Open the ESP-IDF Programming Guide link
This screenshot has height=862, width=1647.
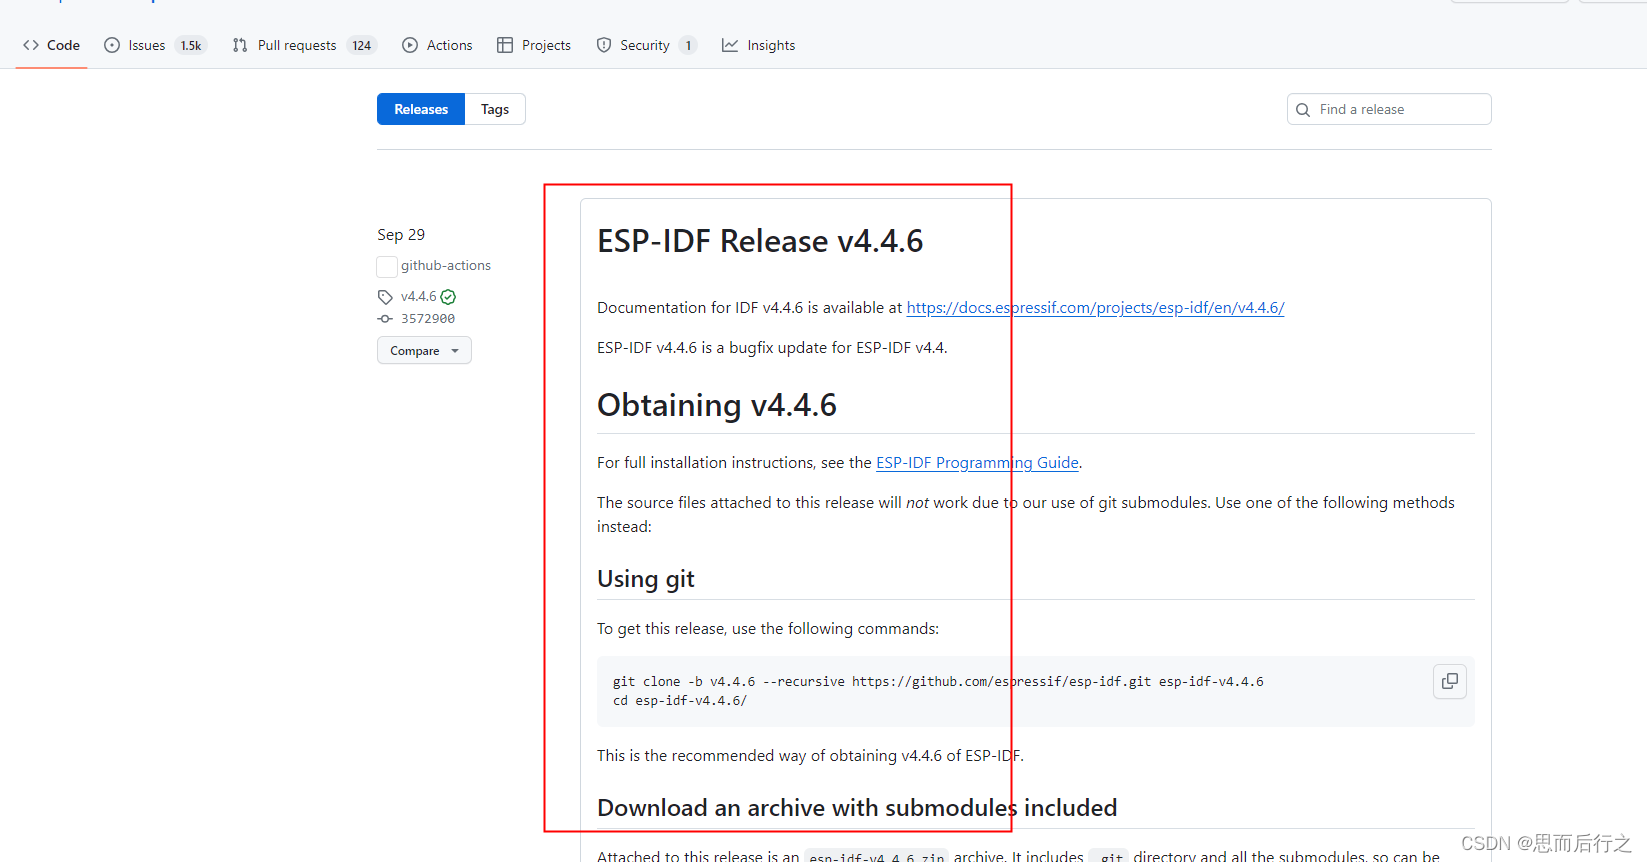[977, 463]
